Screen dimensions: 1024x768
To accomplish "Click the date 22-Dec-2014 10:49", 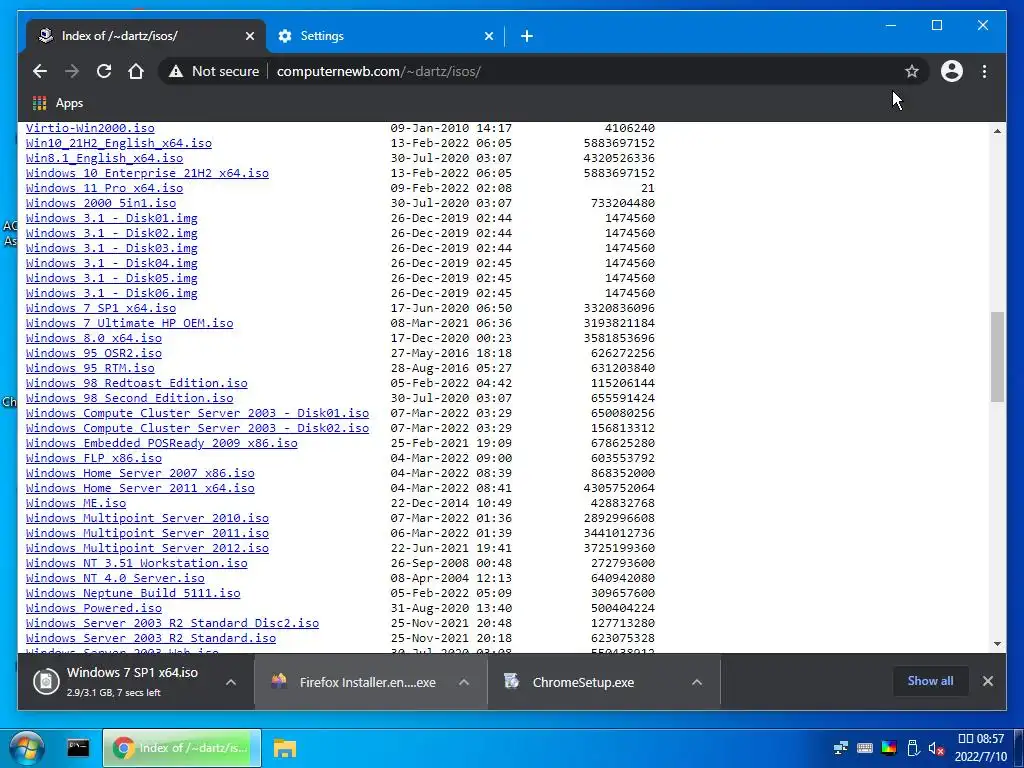I will pos(451,504).
